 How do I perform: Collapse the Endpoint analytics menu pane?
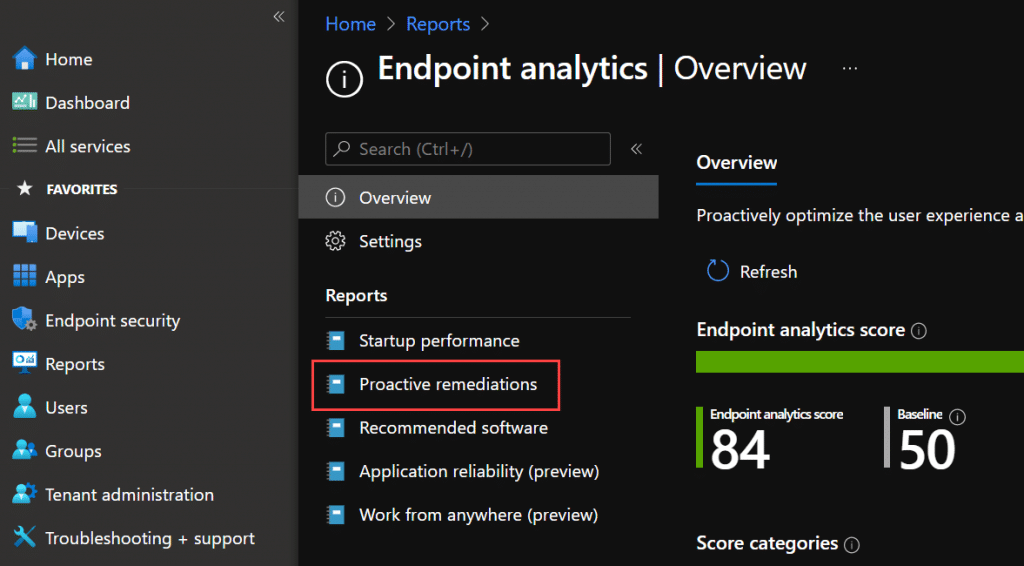point(636,149)
